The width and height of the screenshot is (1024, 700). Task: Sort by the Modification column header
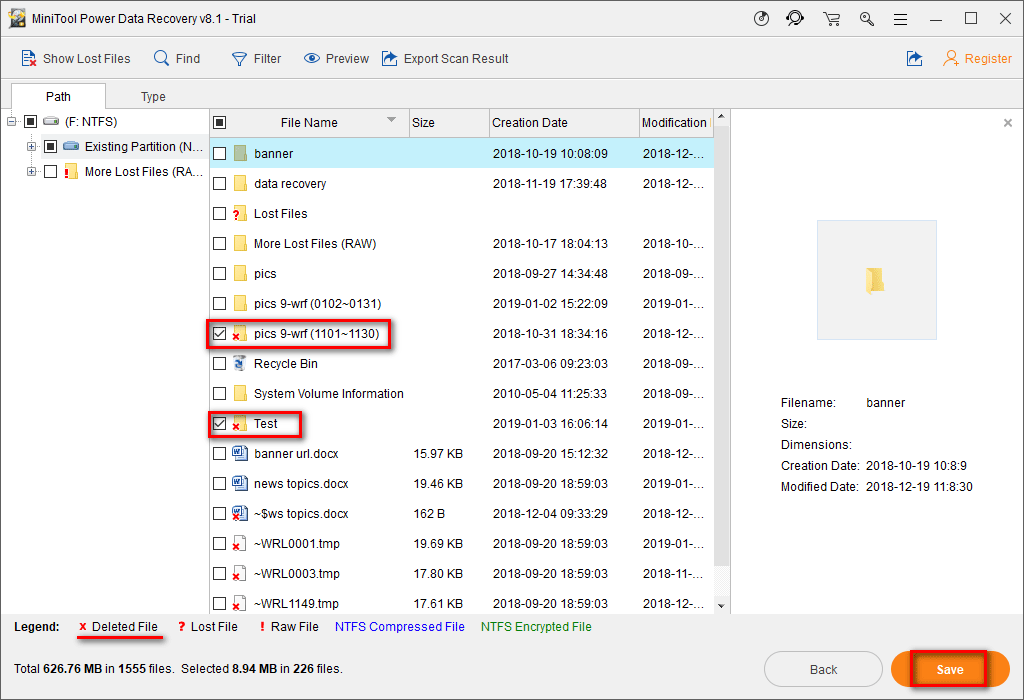point(676,123)
